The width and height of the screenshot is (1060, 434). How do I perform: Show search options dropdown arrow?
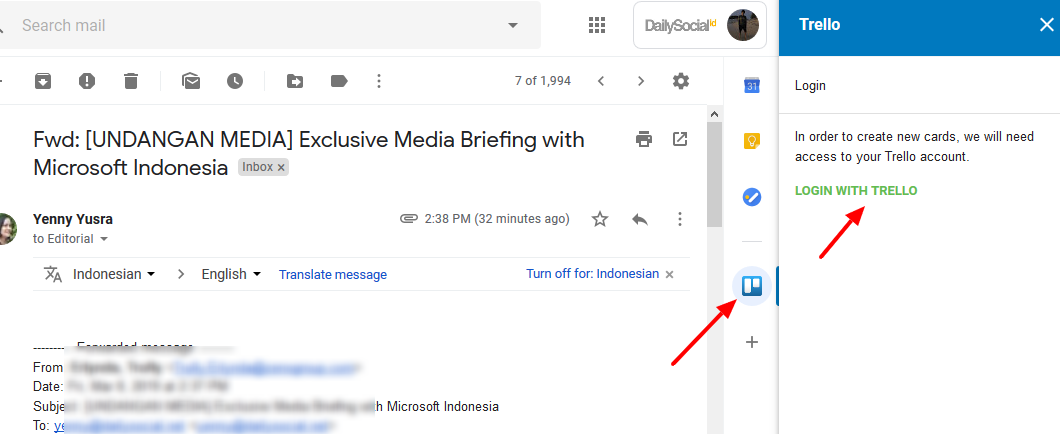click(512, 26)
